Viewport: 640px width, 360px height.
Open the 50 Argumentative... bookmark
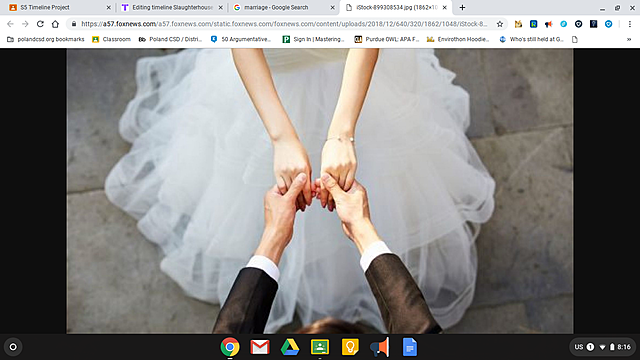click(x=241, y=39)
